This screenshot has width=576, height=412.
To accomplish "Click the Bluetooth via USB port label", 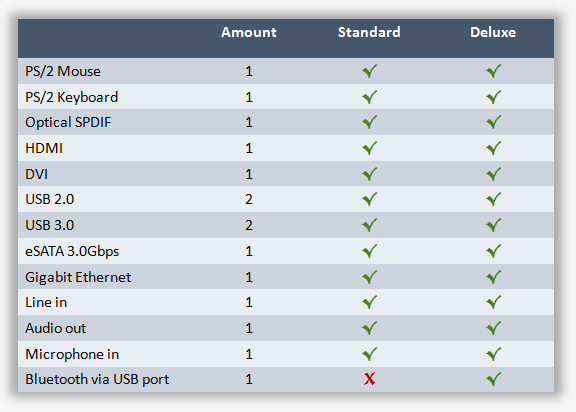I will coord(97,379).
